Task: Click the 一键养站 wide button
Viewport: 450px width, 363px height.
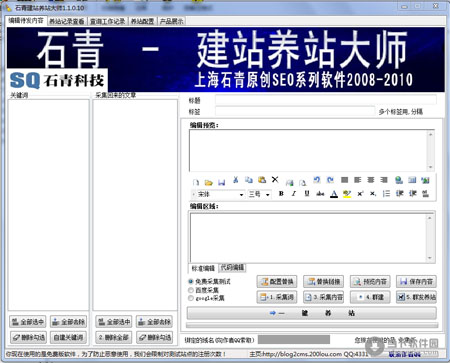Action: [312, 313]
